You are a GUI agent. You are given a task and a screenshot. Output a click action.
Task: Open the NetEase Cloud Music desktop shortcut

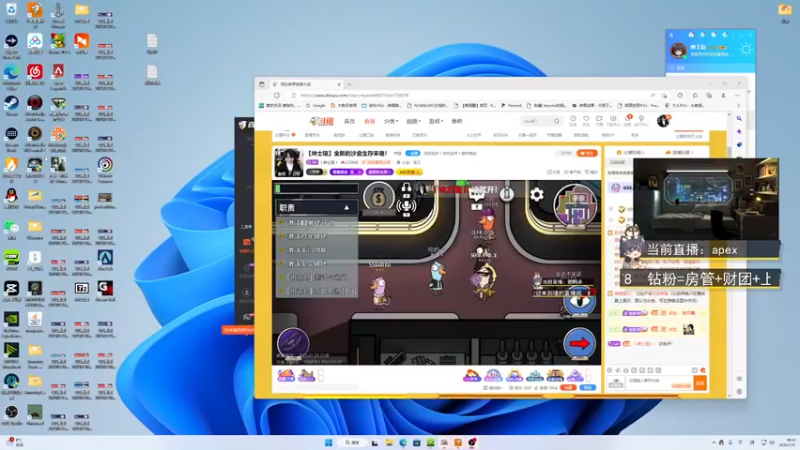35,76
